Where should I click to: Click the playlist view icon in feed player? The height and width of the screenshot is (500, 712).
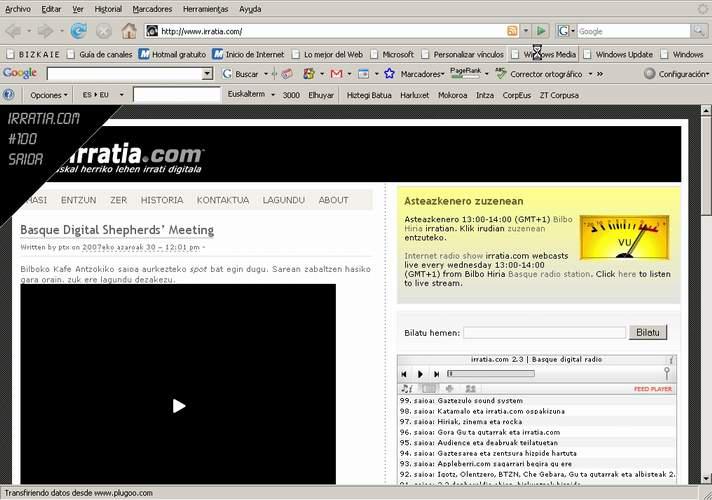[x=429, y=389]
